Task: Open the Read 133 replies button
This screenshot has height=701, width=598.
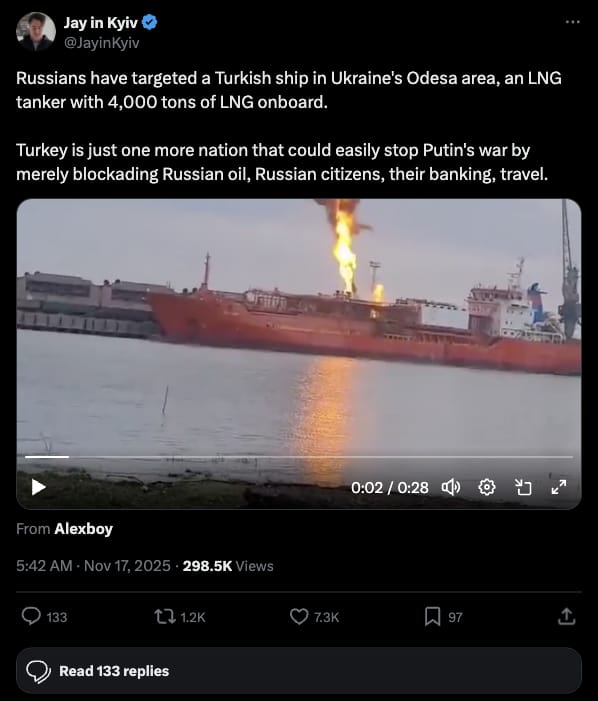Action: pyautogui.click(x=299, y=671)
